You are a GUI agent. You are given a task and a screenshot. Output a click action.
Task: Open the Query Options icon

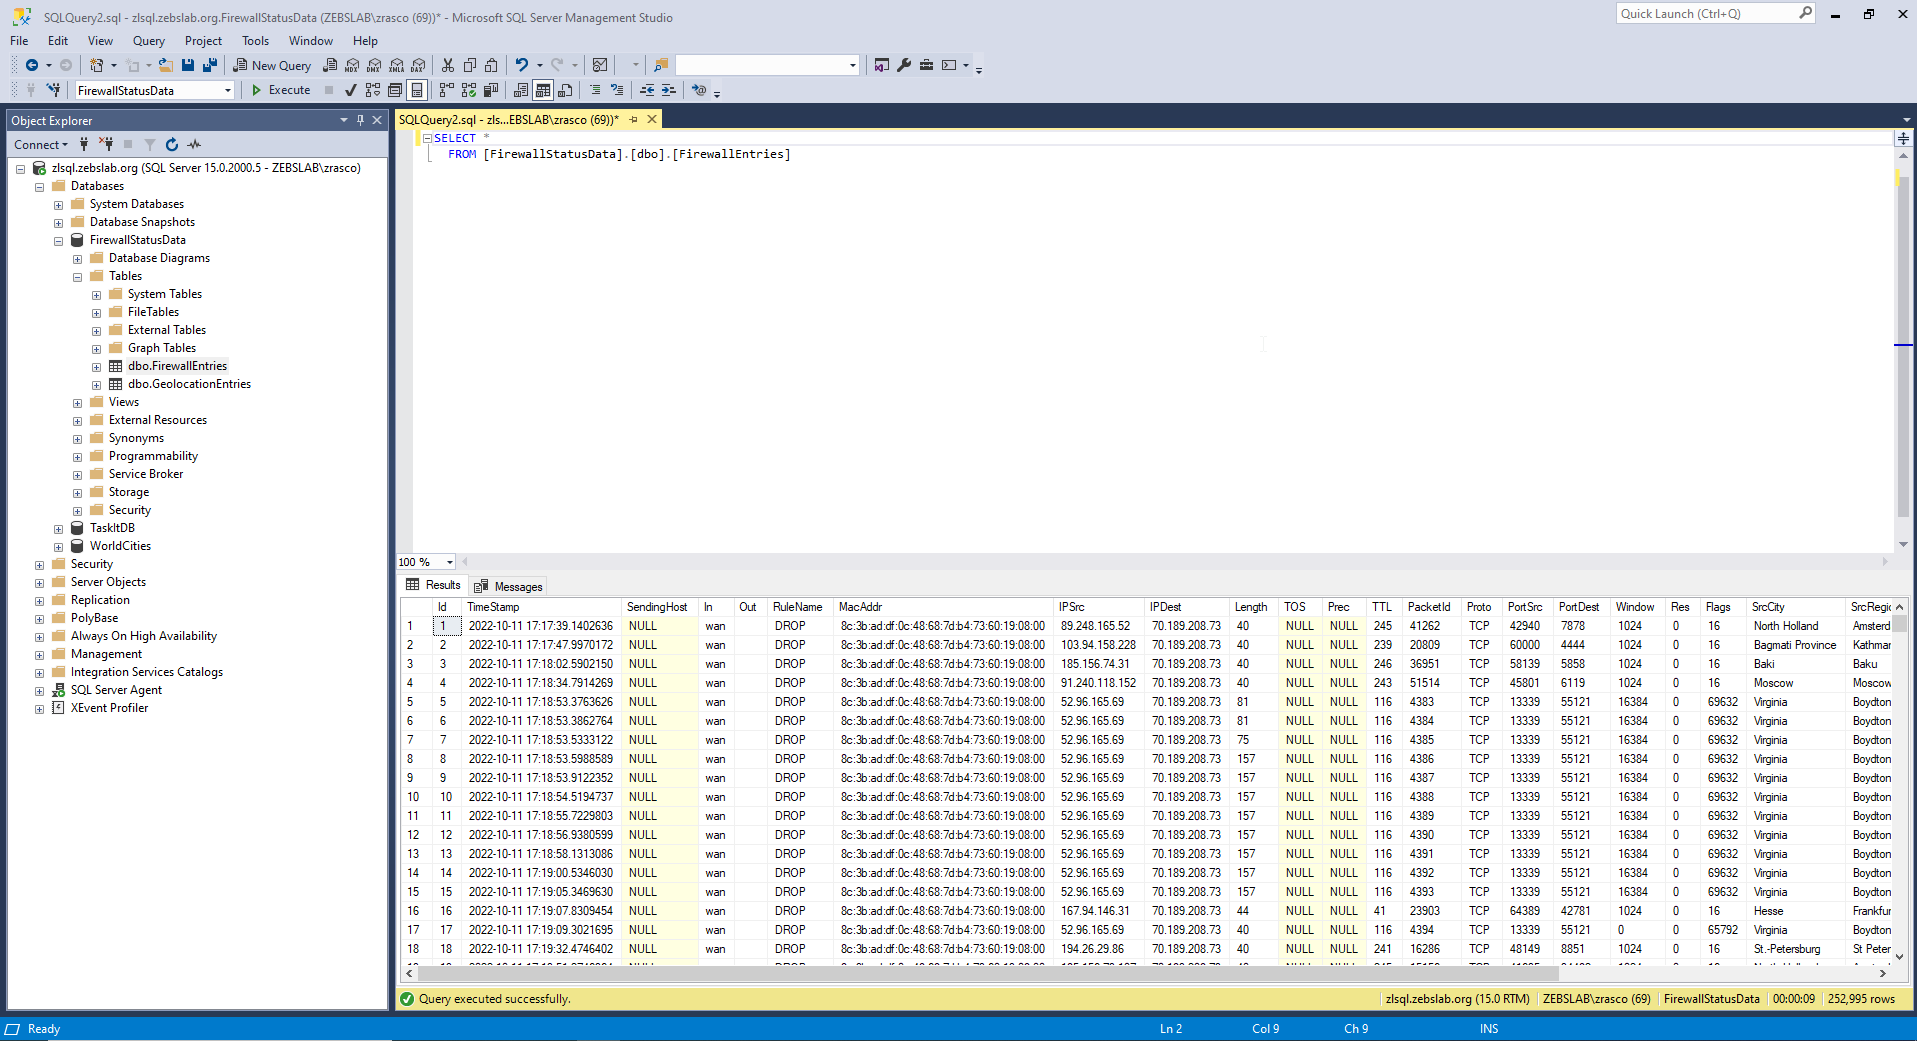395,90
